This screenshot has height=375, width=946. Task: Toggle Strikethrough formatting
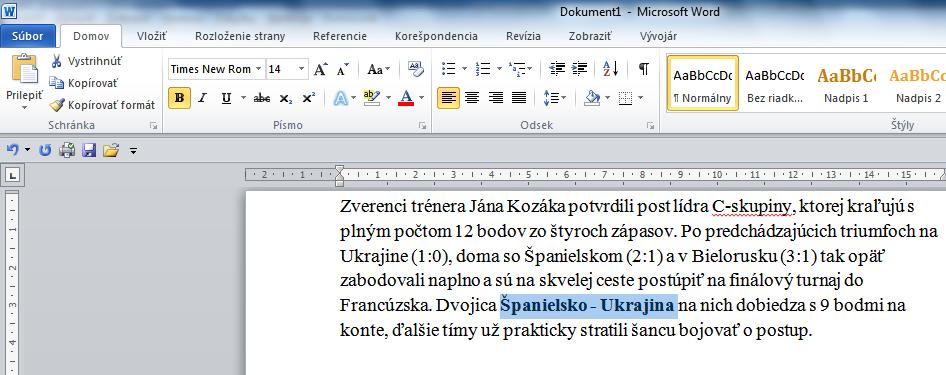click(x=262, y=98)
